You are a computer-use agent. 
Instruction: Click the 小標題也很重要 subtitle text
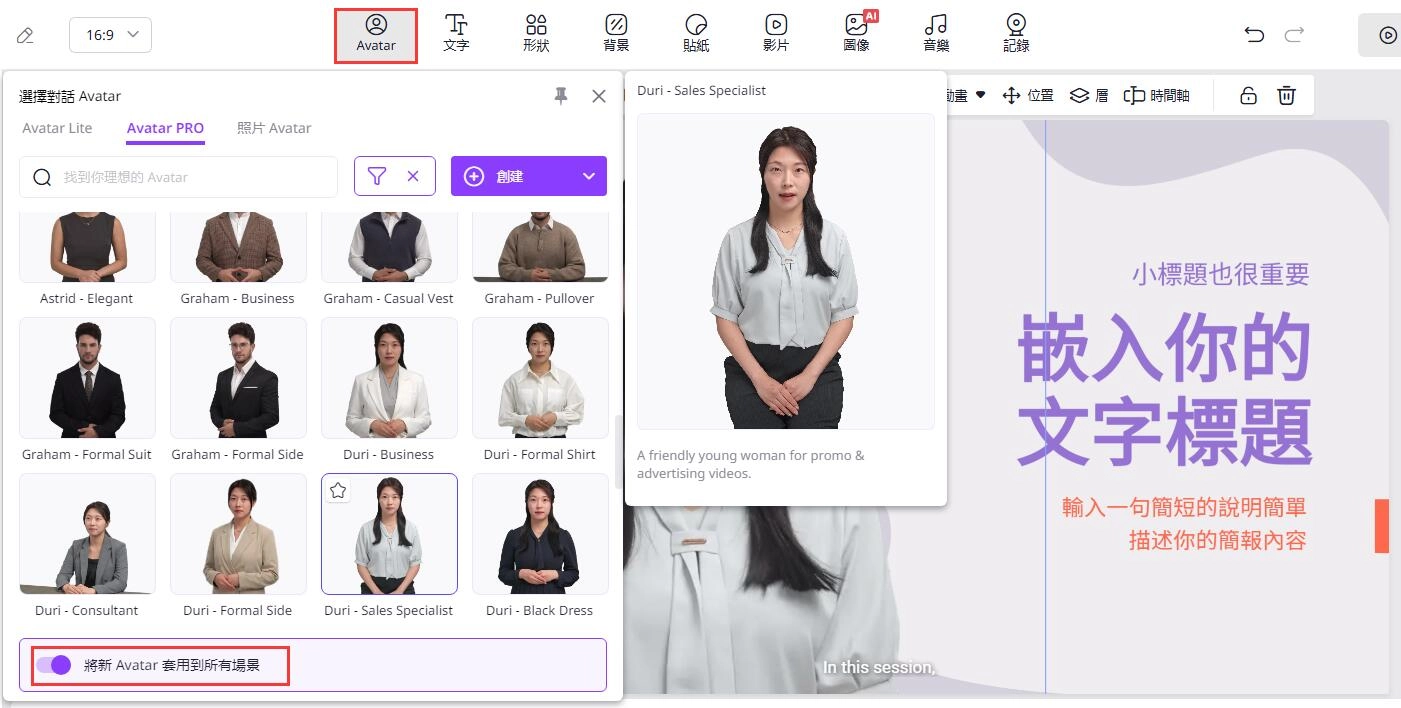pos(1221,274)
